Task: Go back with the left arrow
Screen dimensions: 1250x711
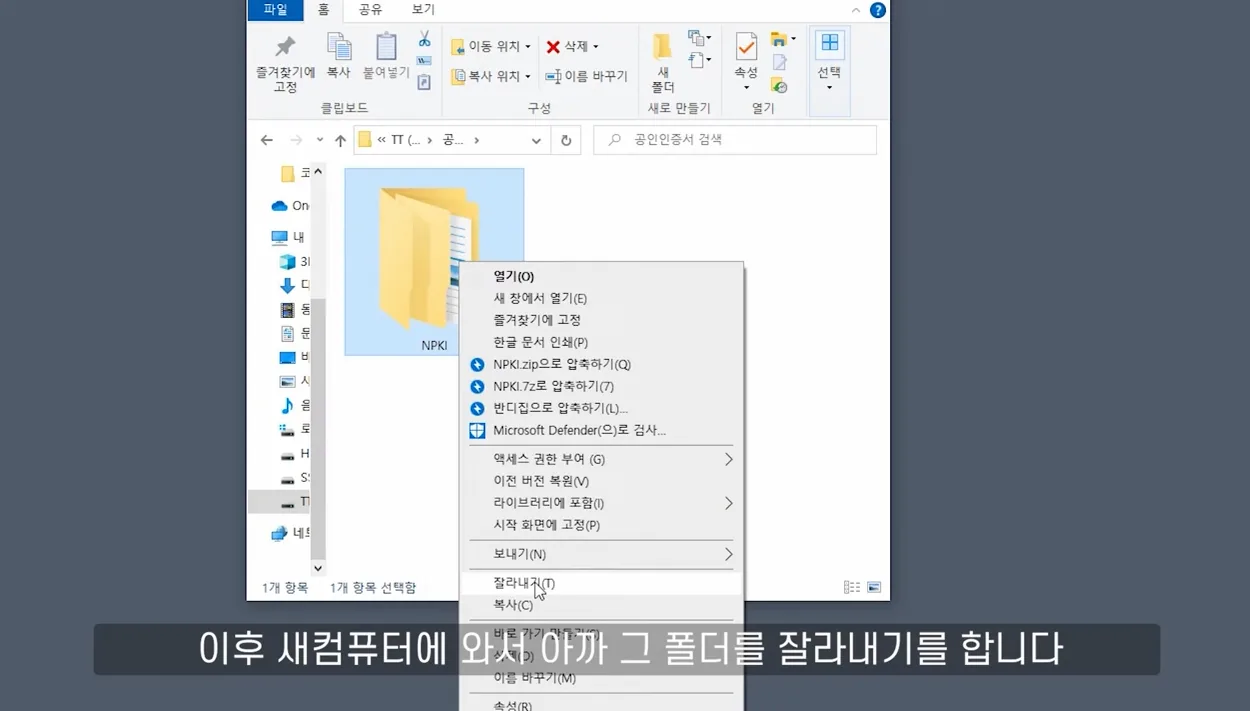Action: point(266,140)
